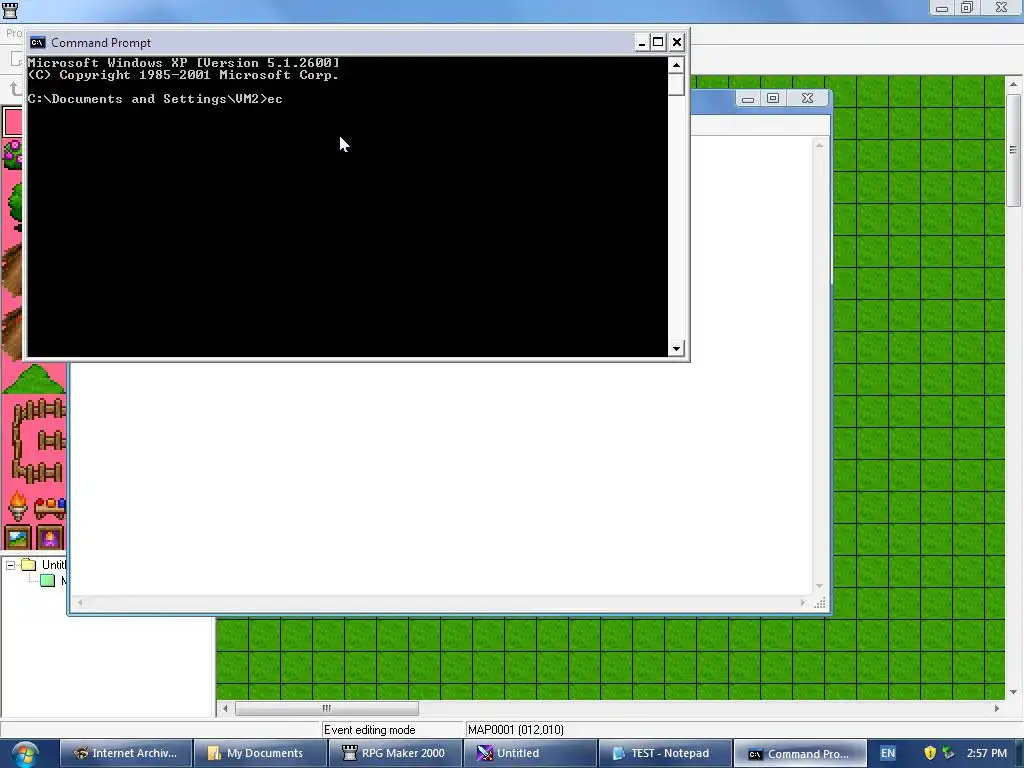Click the Command Prompt down scroll arrow
Image resolution: width=1024 pixels, height=768 pixels.
pyautogui.click(x=676, y=348)
